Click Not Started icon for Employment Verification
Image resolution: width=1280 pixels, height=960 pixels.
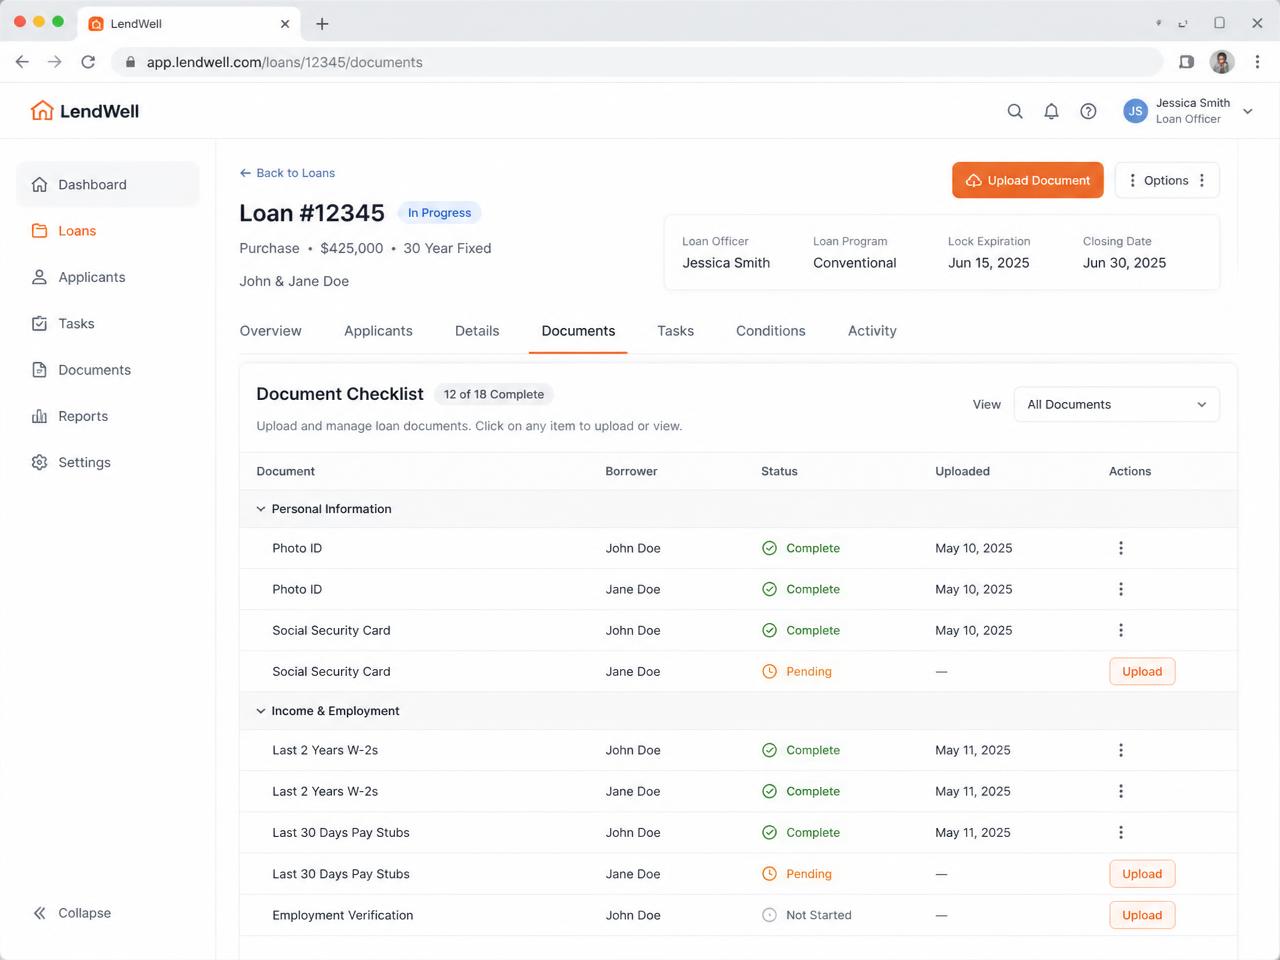(x=769, y=915)
